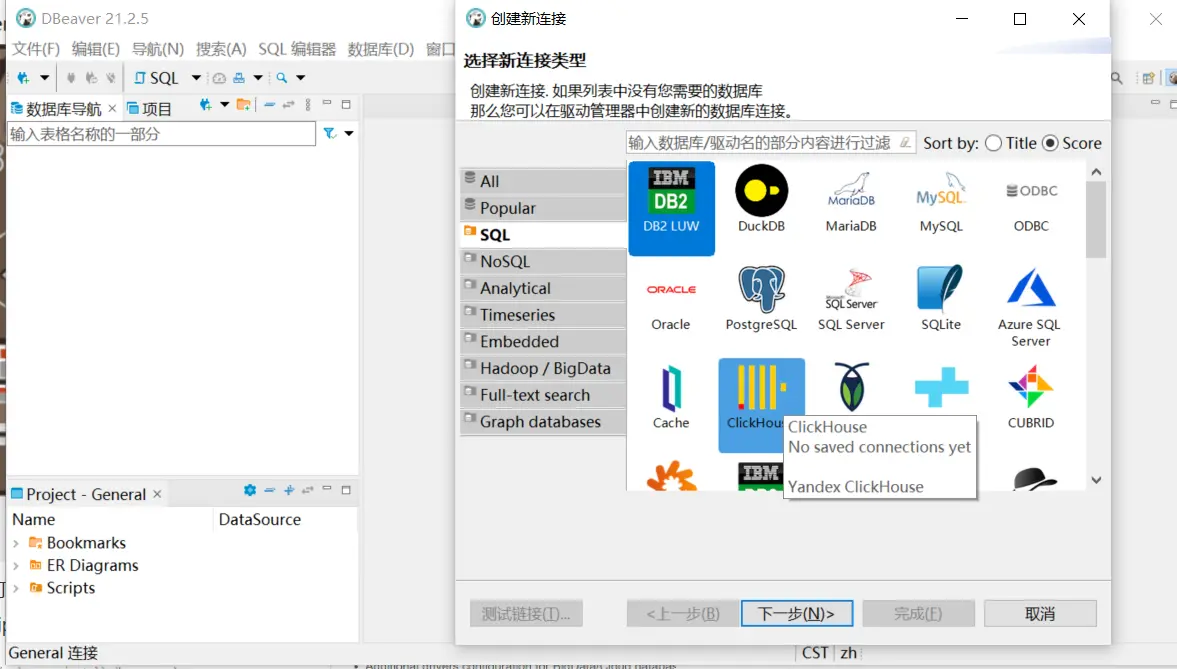Open the 编辑(E) menu
The width and height of the screenshot is (1177, 669).
(x=95, y=49)
